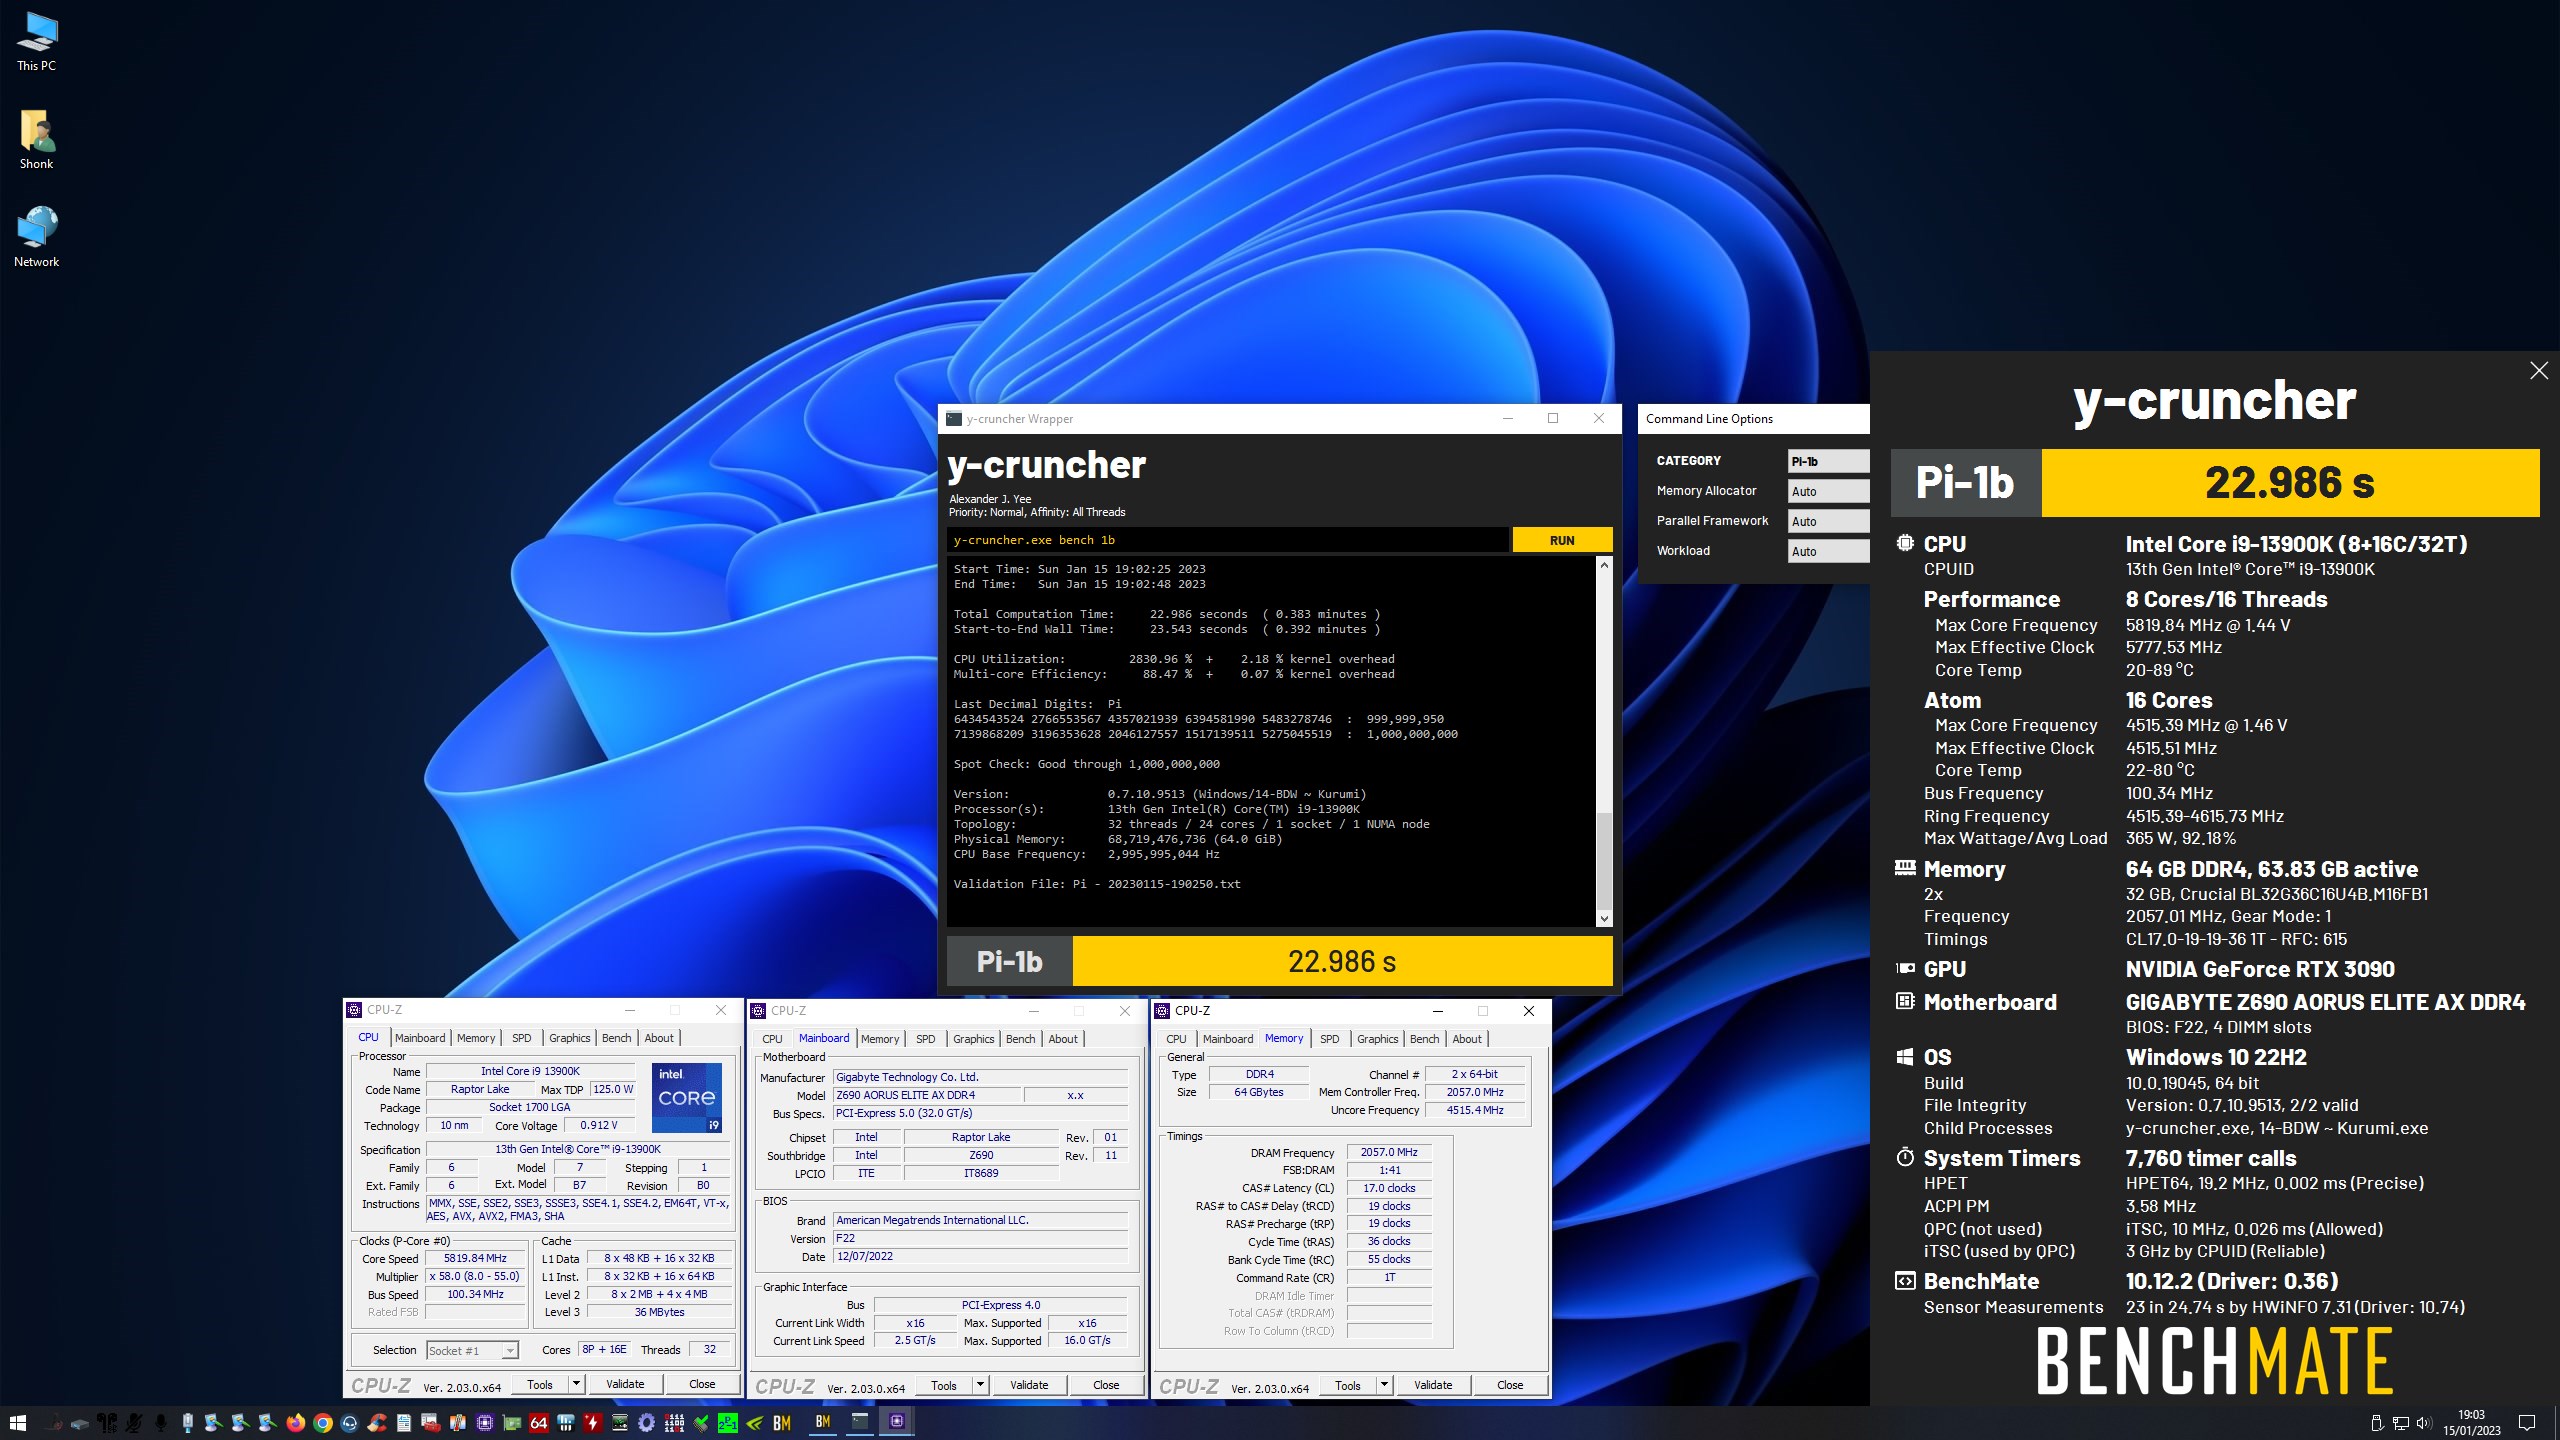Click the microphone icon on the taskbar

[x=160, y=1423]
